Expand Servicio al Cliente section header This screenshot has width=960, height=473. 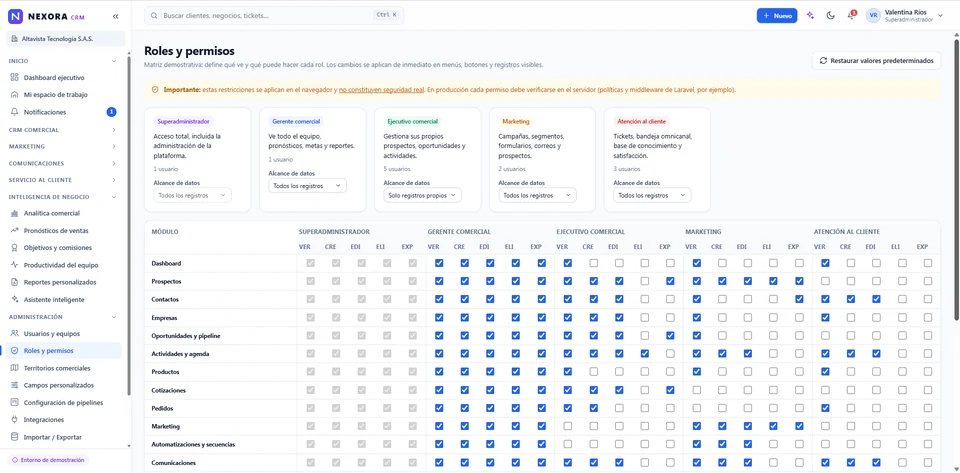[62, 180]
